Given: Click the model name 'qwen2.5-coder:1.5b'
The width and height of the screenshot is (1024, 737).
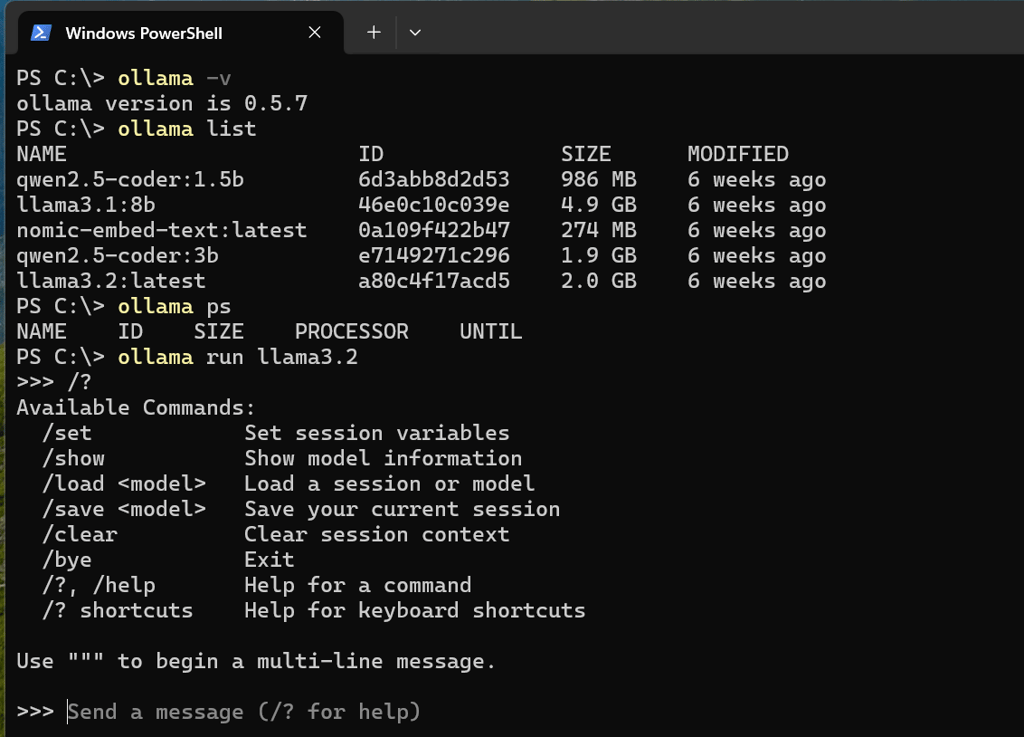Looking at the screenshot, I should pos(130,180).
